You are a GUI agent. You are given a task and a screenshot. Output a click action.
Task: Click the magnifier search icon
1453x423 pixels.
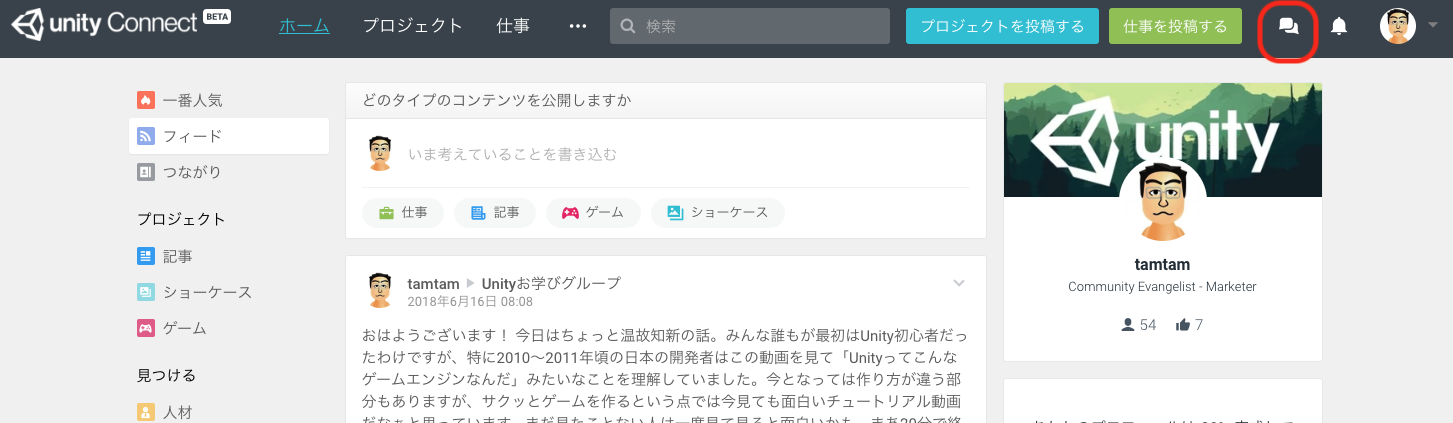(629, 27)
